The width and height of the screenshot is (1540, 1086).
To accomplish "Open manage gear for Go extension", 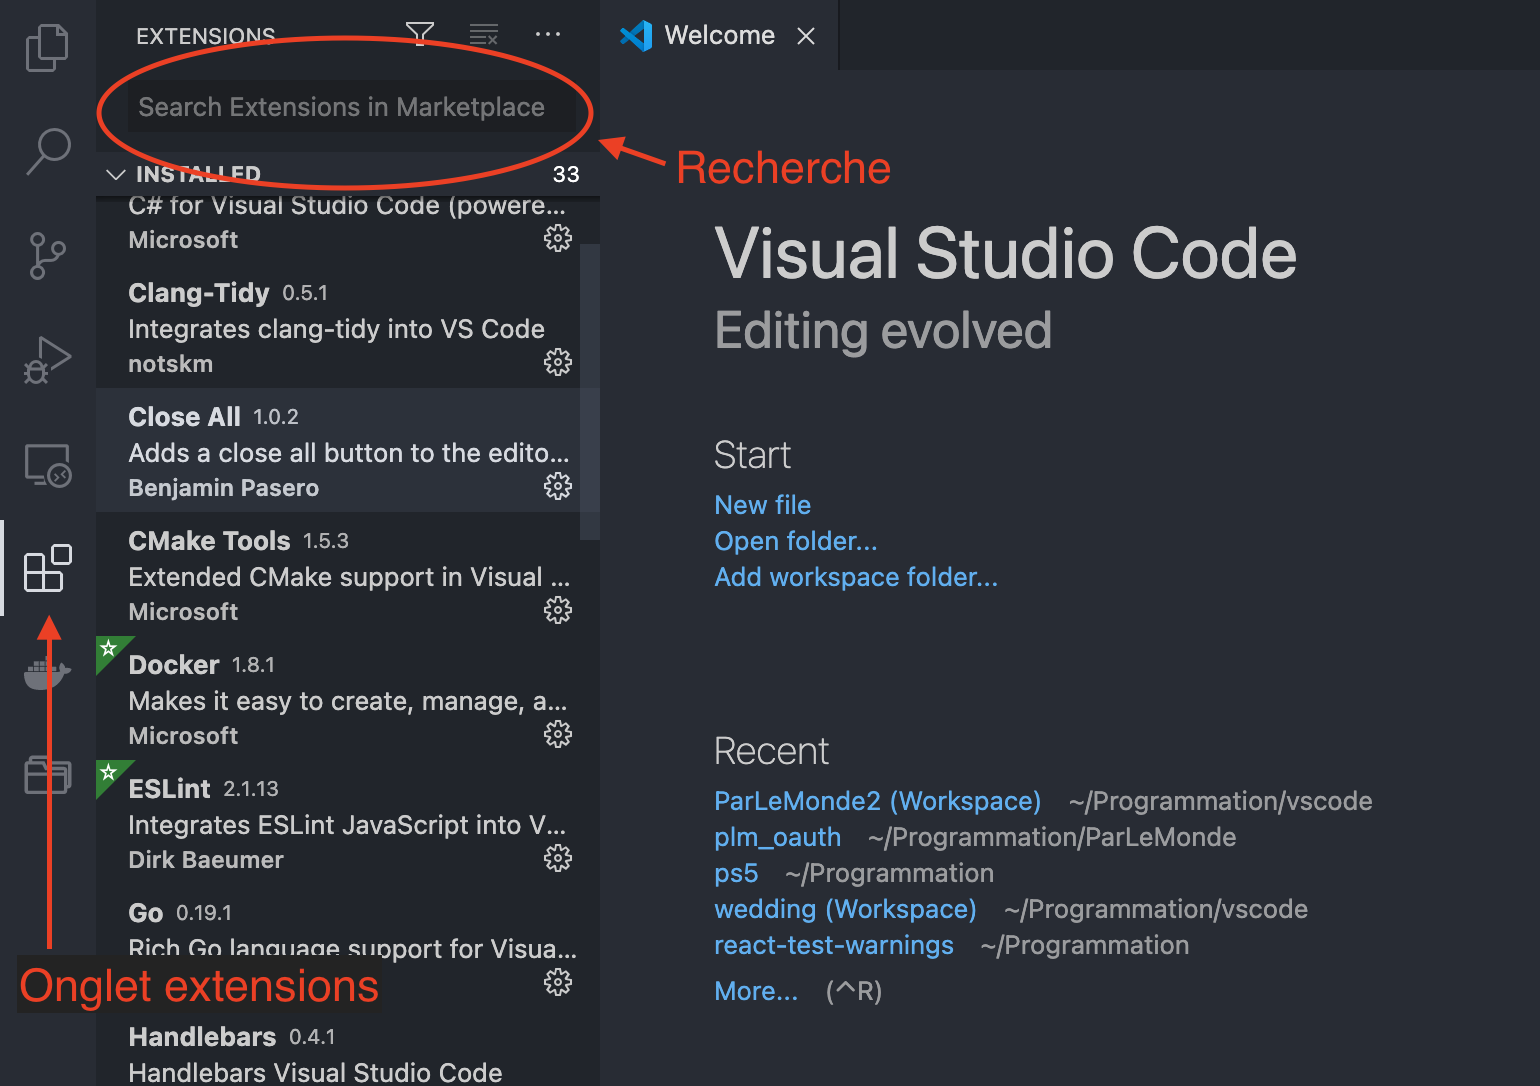I will [558, 982].
